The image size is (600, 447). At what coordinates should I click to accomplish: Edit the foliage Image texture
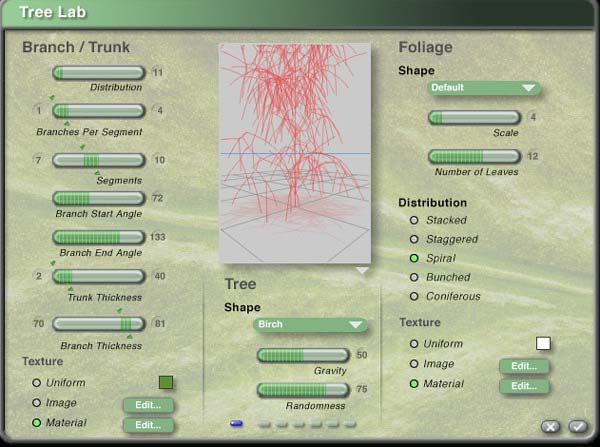pyautogui.click(x=524, y=366)
